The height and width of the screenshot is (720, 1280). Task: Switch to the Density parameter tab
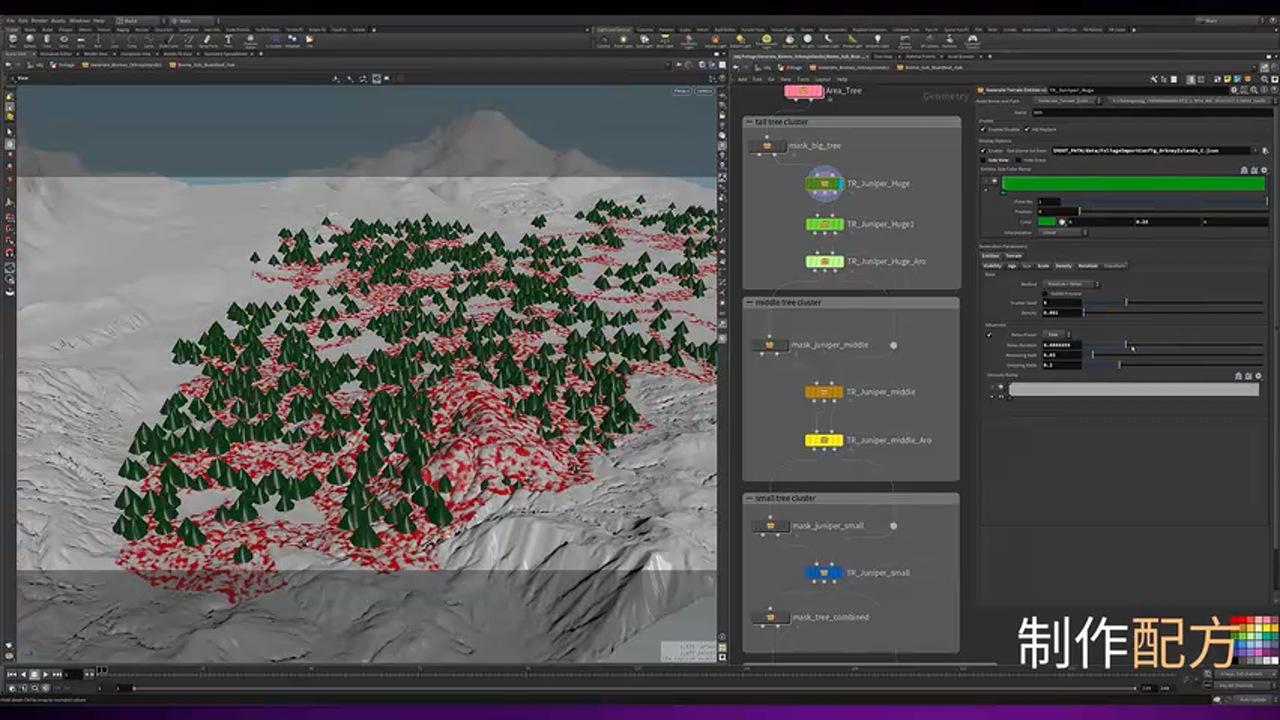1064,265
